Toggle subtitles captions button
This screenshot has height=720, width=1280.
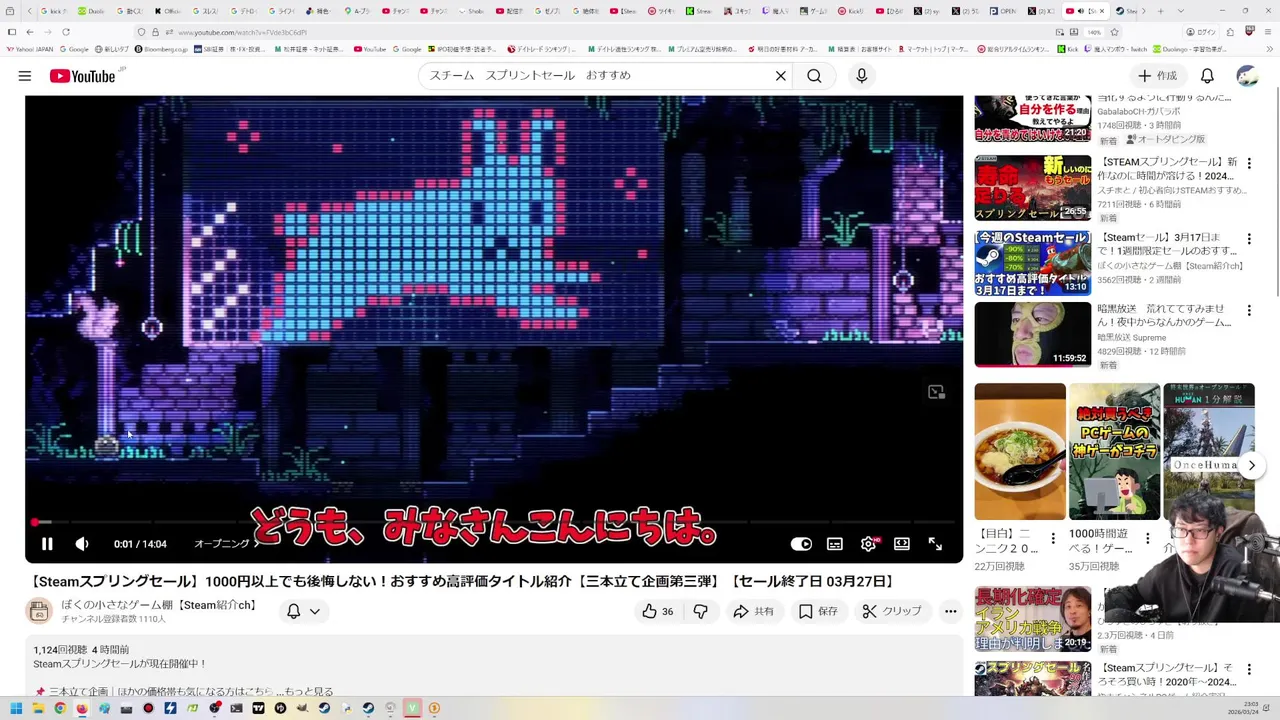tap(835, 544)
